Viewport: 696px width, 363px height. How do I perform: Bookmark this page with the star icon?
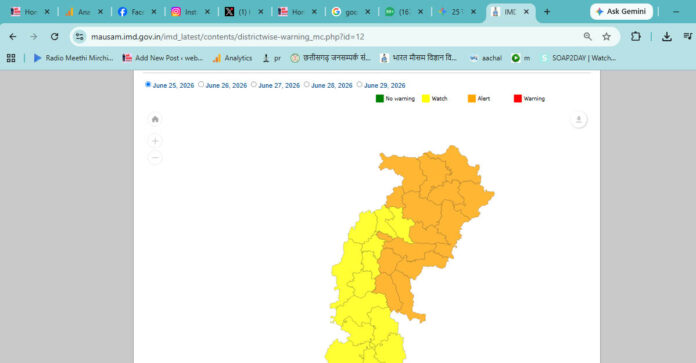coord(606,37)
